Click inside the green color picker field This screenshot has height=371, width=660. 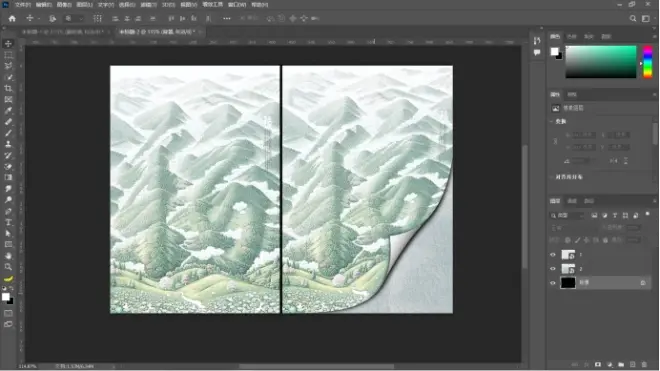[601, 62]
